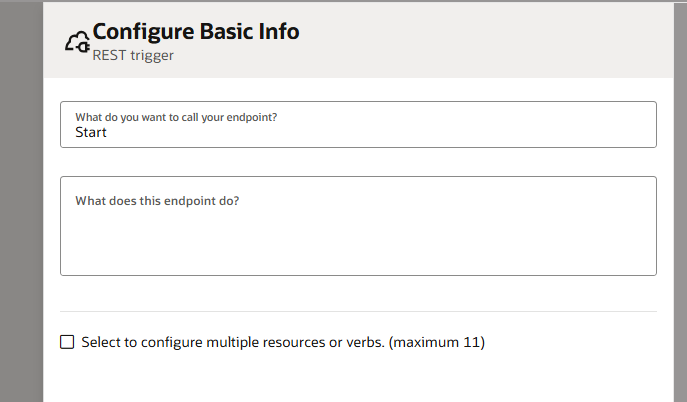Click the 'Configure Basic Info' heading

click(x=196, y=32)
